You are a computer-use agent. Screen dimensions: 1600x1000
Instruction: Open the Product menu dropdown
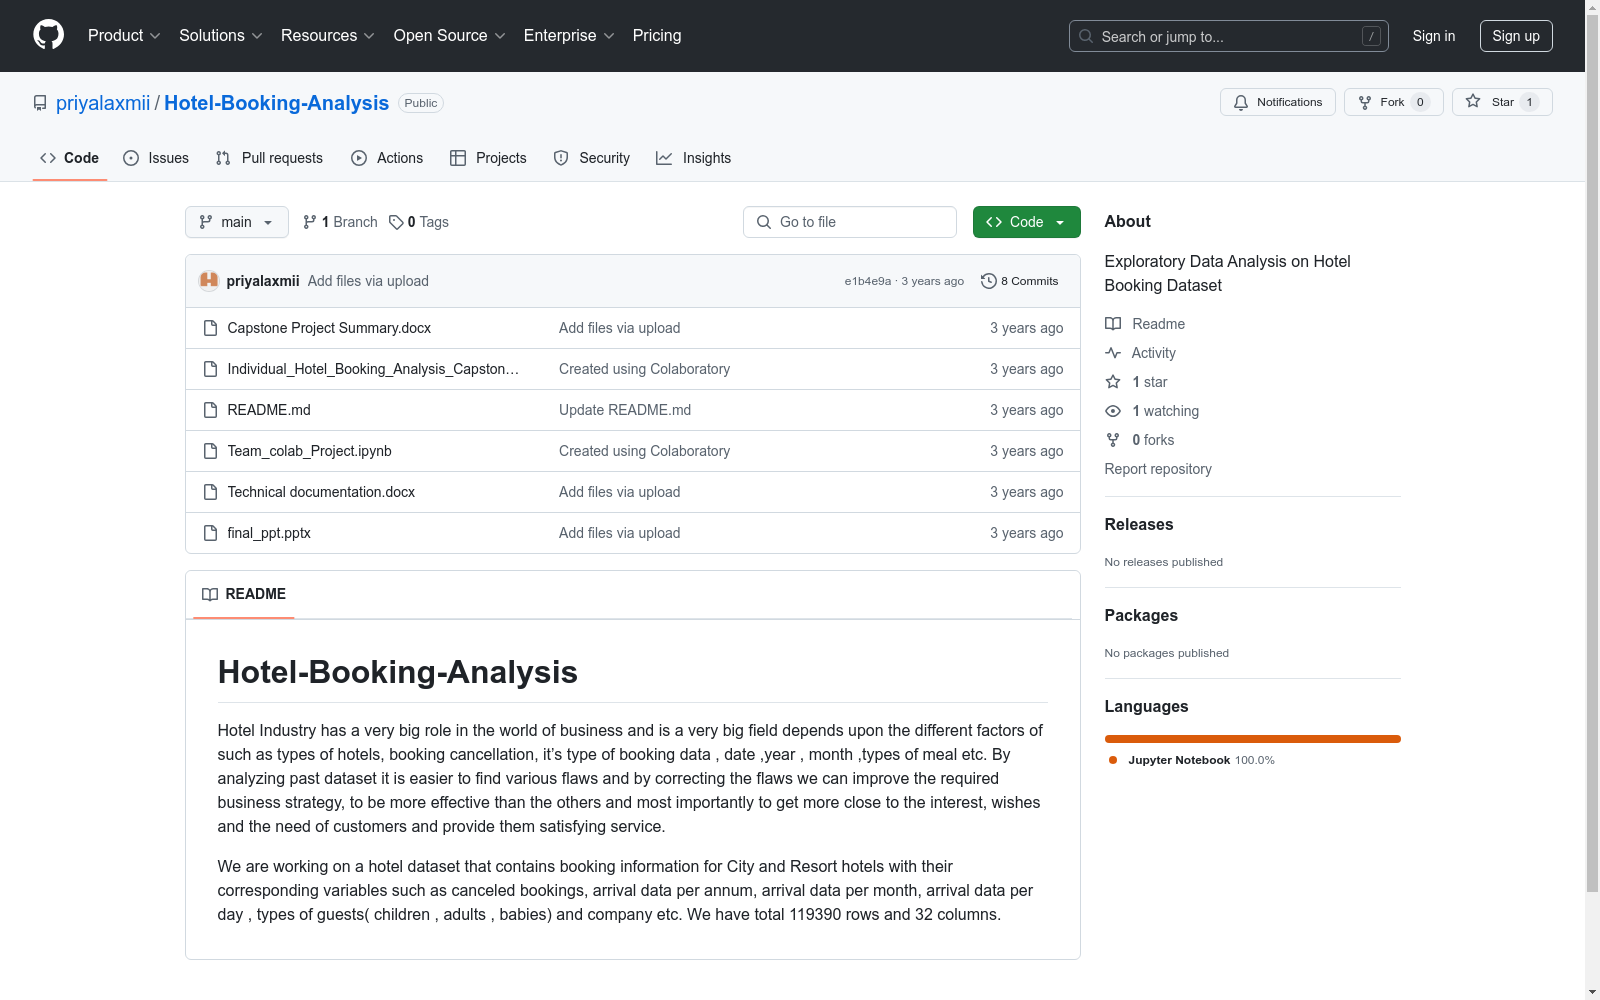[x=123, y=35]
